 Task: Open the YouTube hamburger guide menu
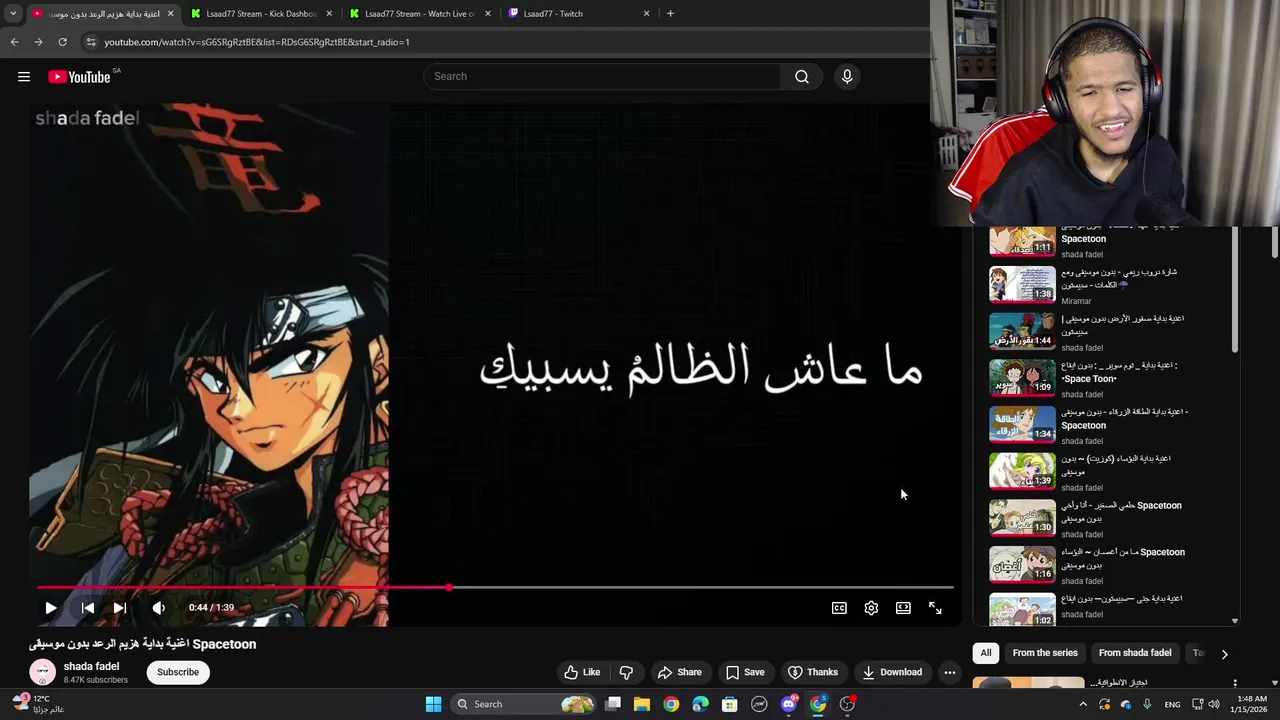24,77
